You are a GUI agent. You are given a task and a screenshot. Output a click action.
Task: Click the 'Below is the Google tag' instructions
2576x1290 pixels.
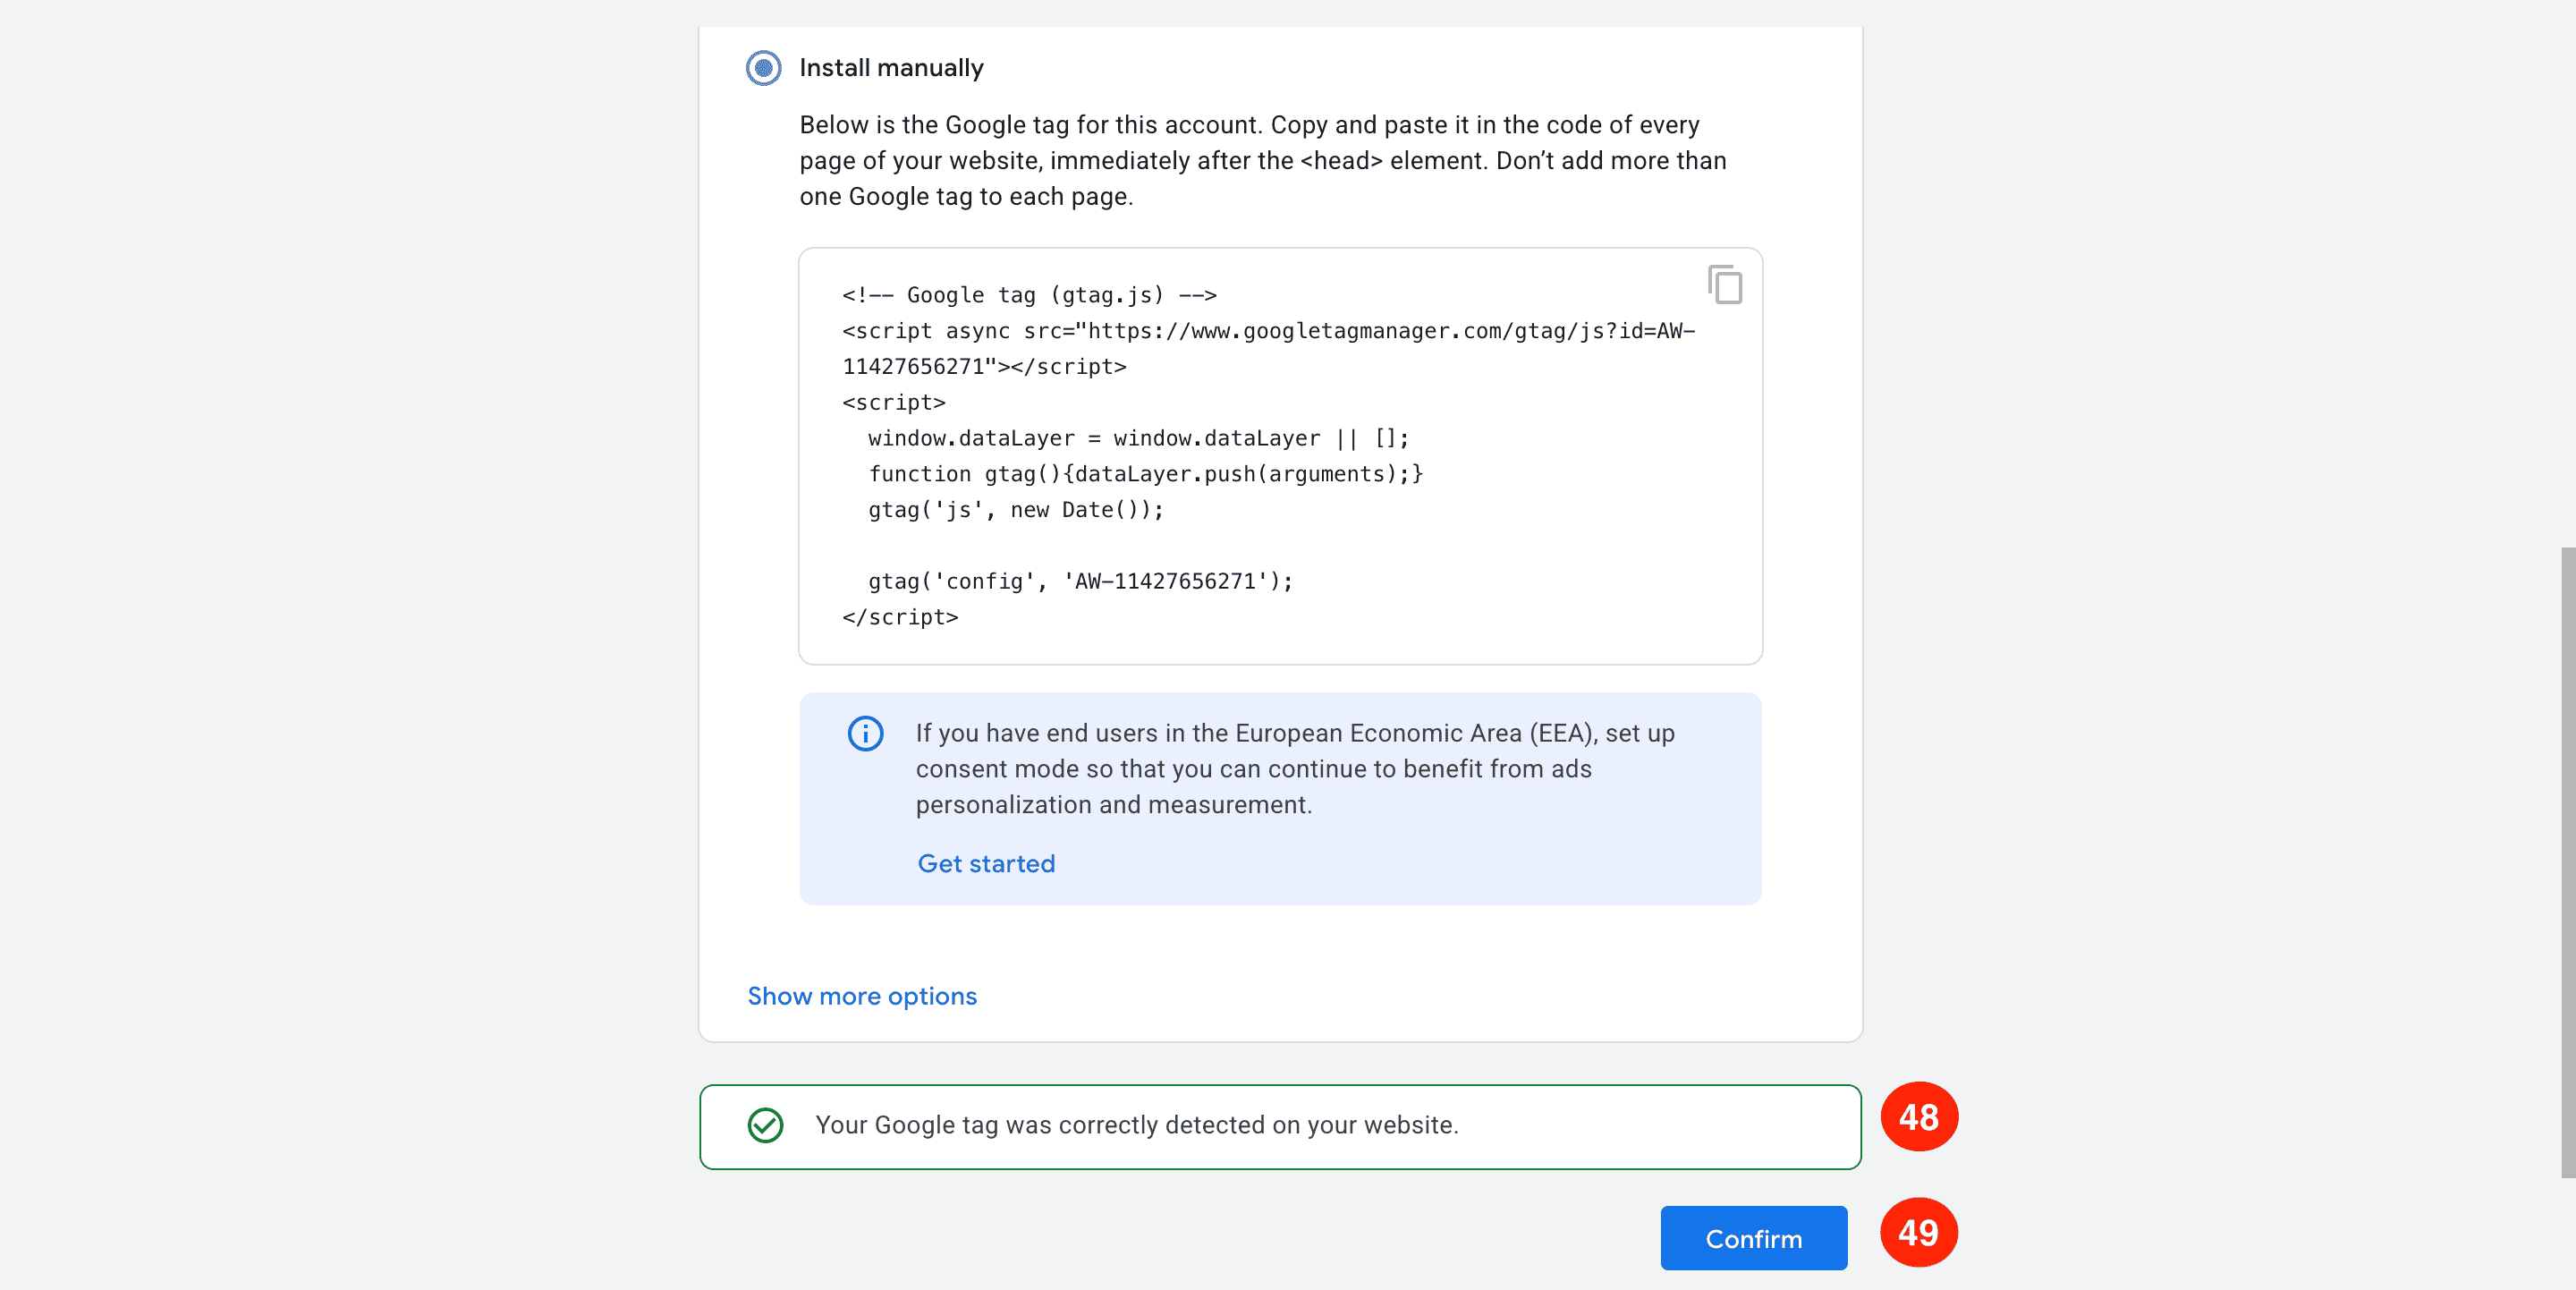point(1263,161)
